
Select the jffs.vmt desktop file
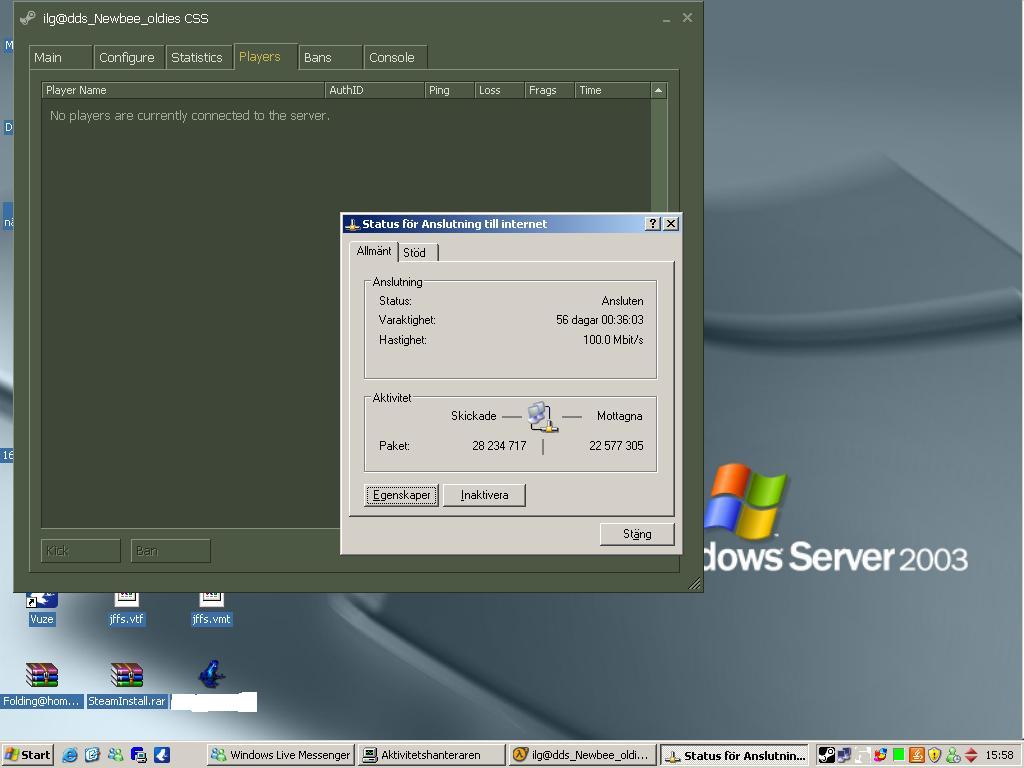click(x=211, y=609)
